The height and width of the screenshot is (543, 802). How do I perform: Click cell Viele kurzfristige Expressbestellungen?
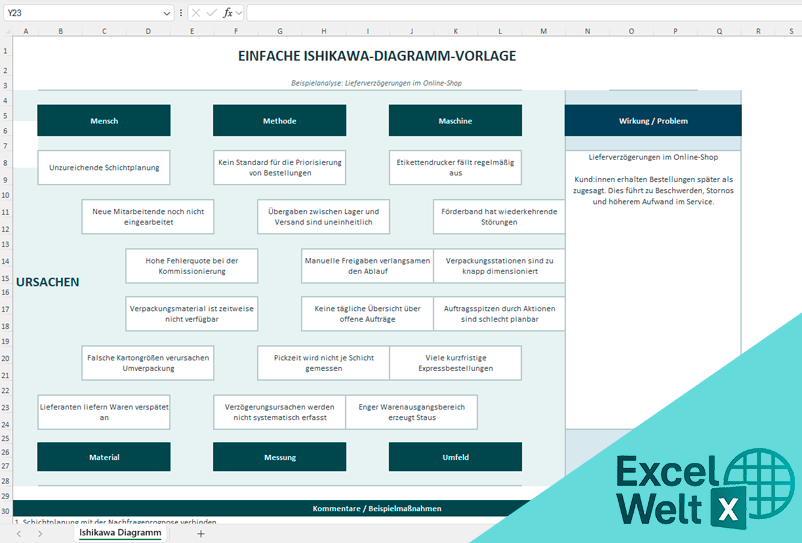455,363
